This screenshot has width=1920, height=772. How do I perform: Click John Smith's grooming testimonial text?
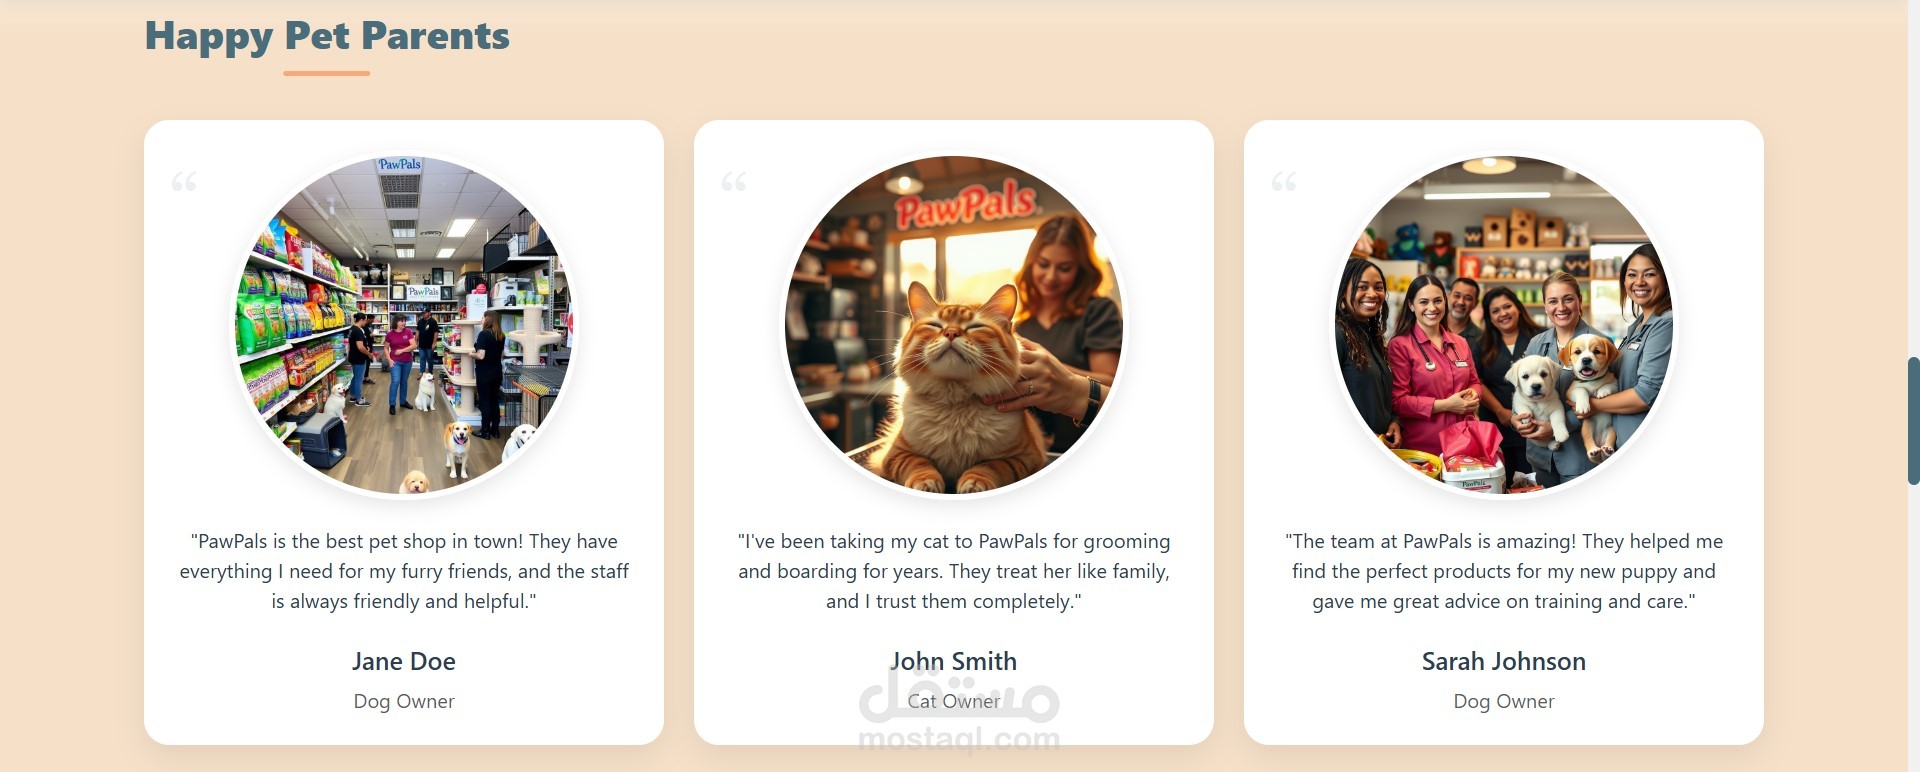click(954, 571)
